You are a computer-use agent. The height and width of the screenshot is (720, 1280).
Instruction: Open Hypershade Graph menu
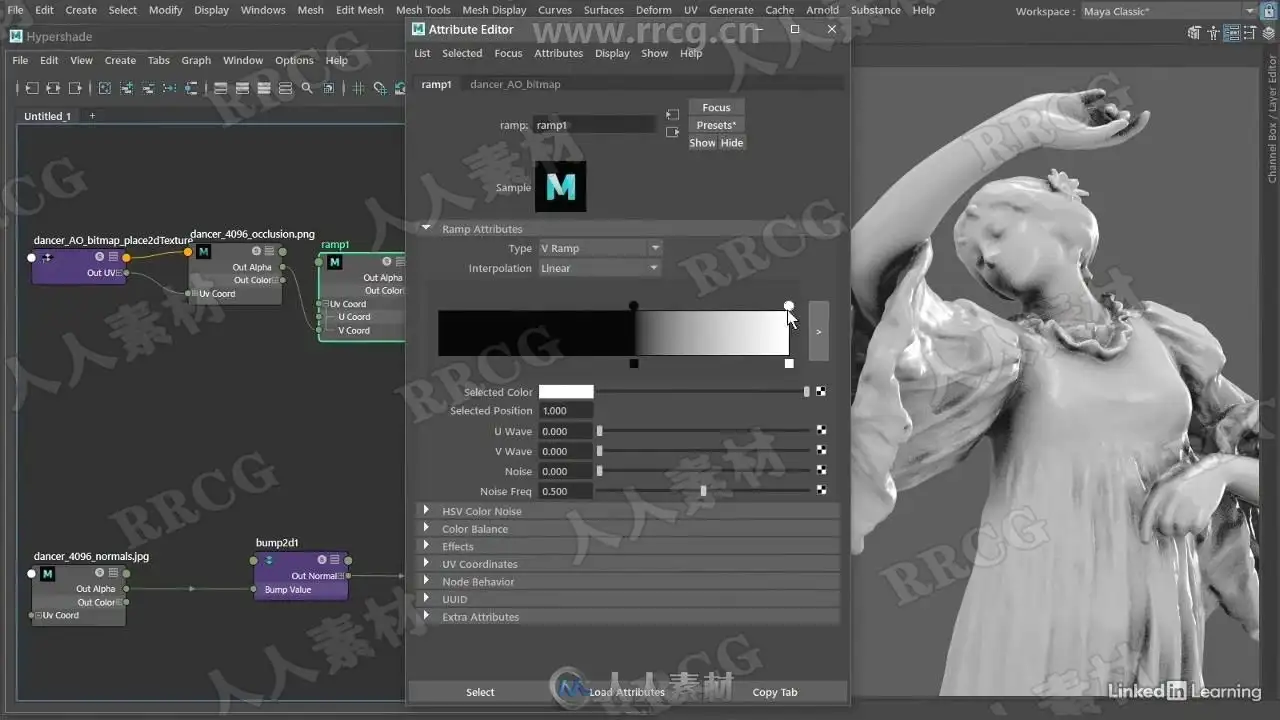pos(196,60)
